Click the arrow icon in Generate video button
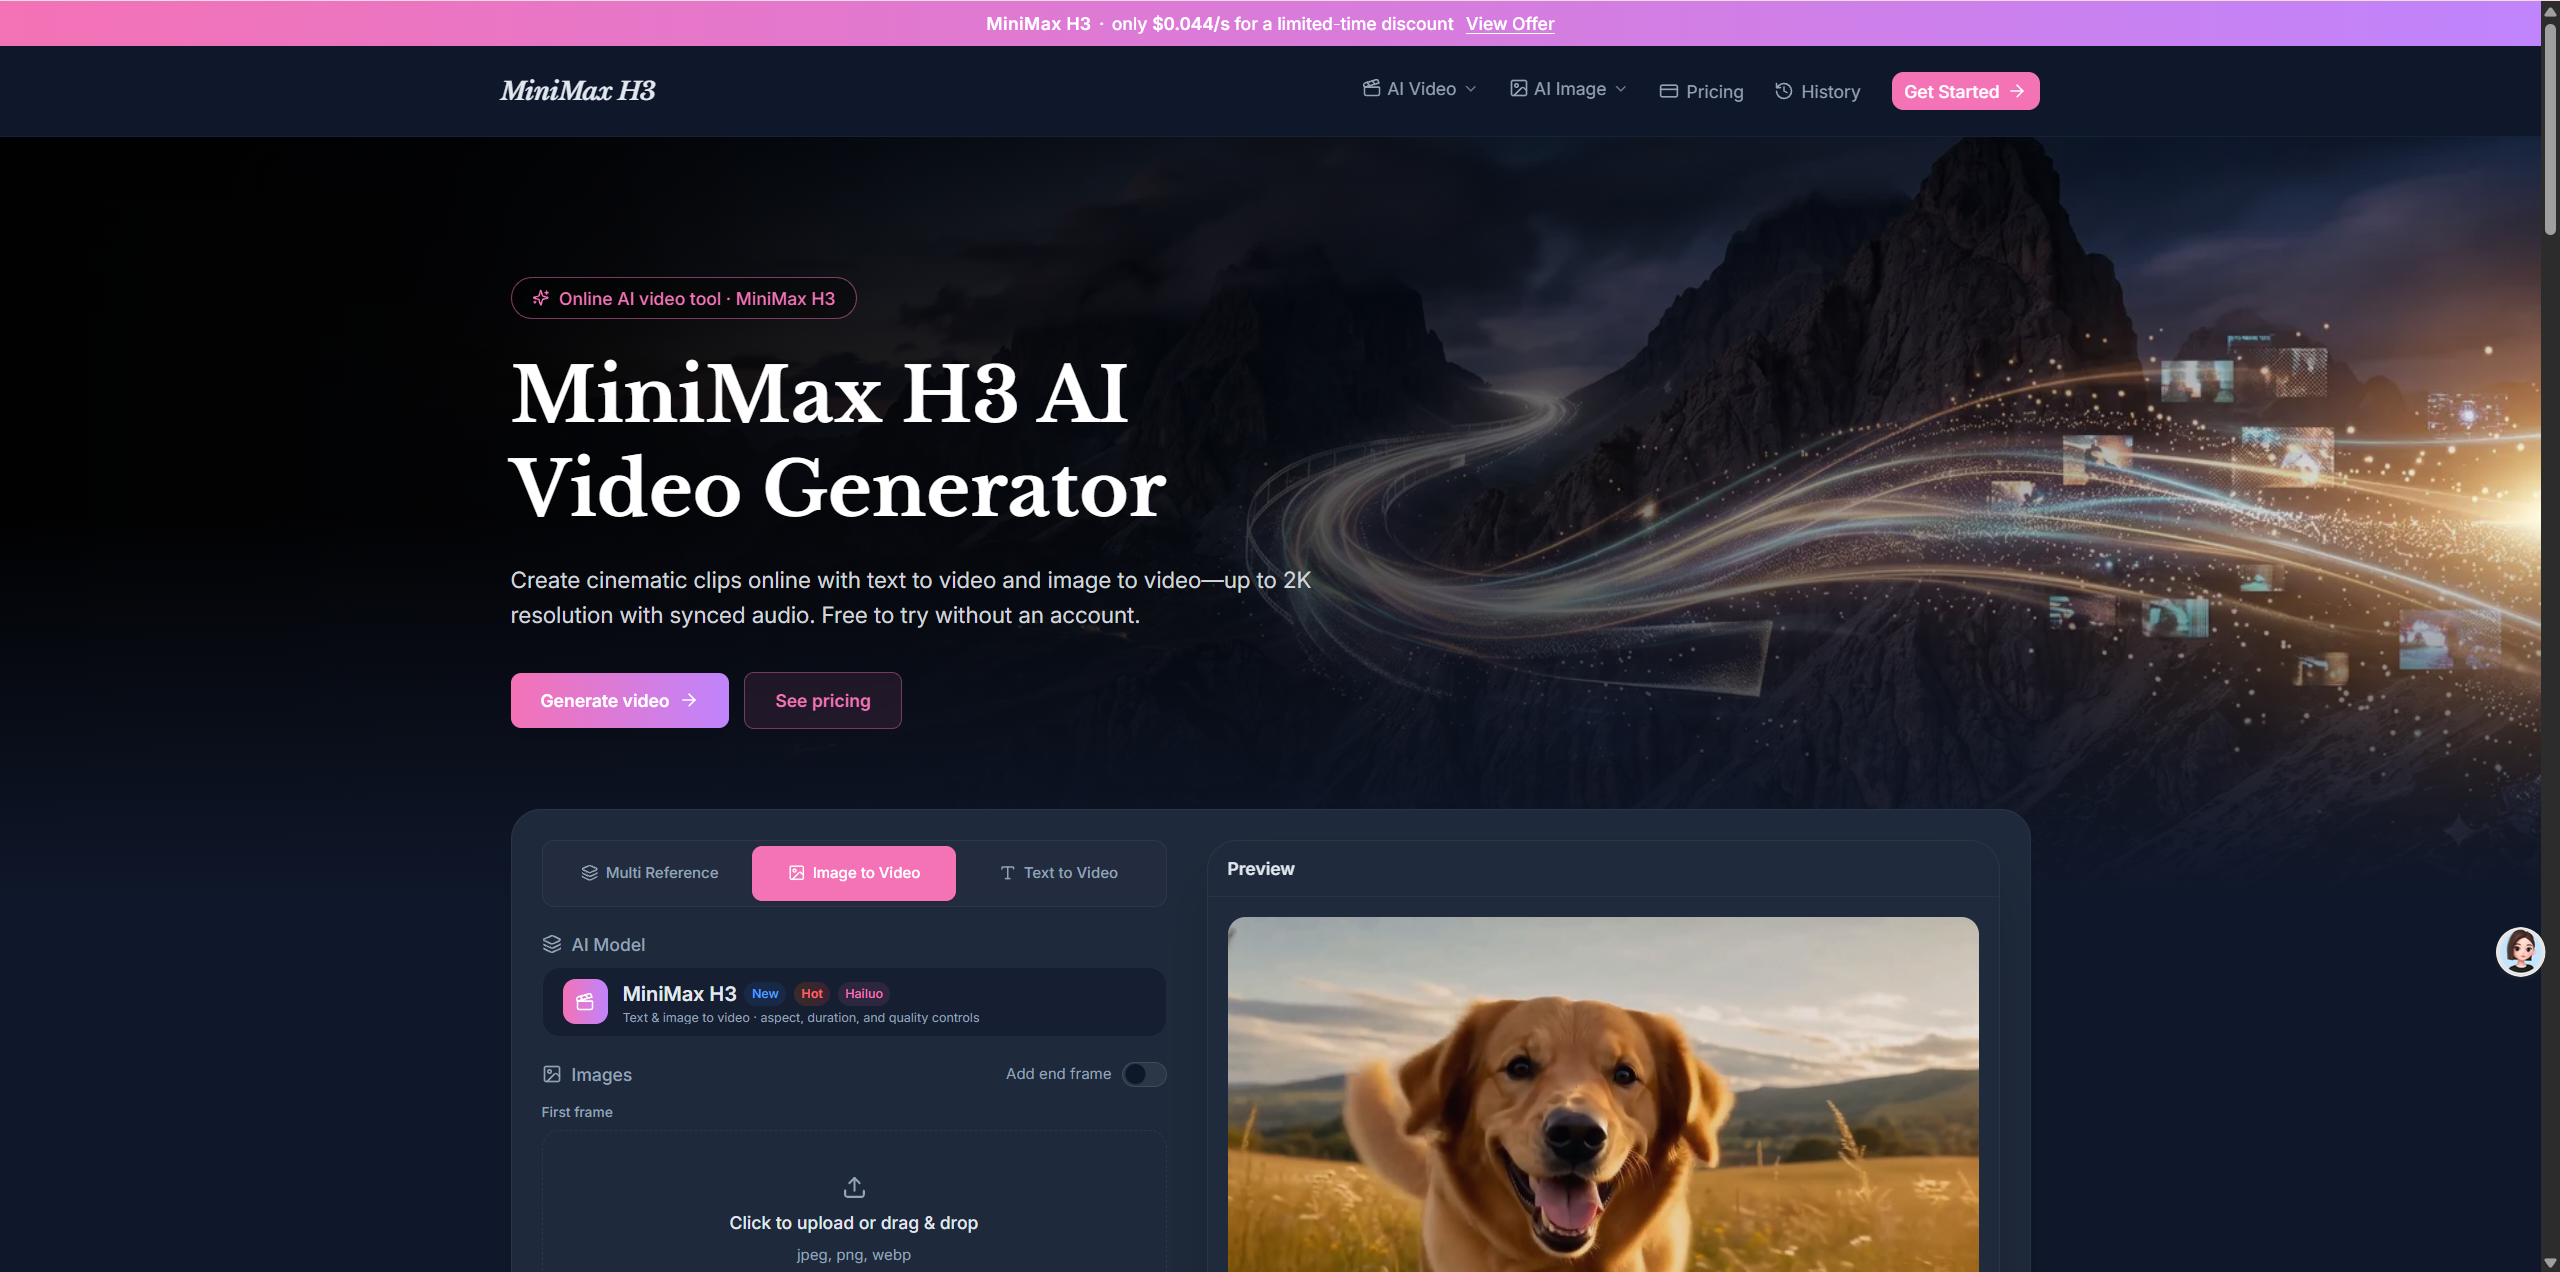This screenshot has width=2560, height=1272. [x=689, y=700]
